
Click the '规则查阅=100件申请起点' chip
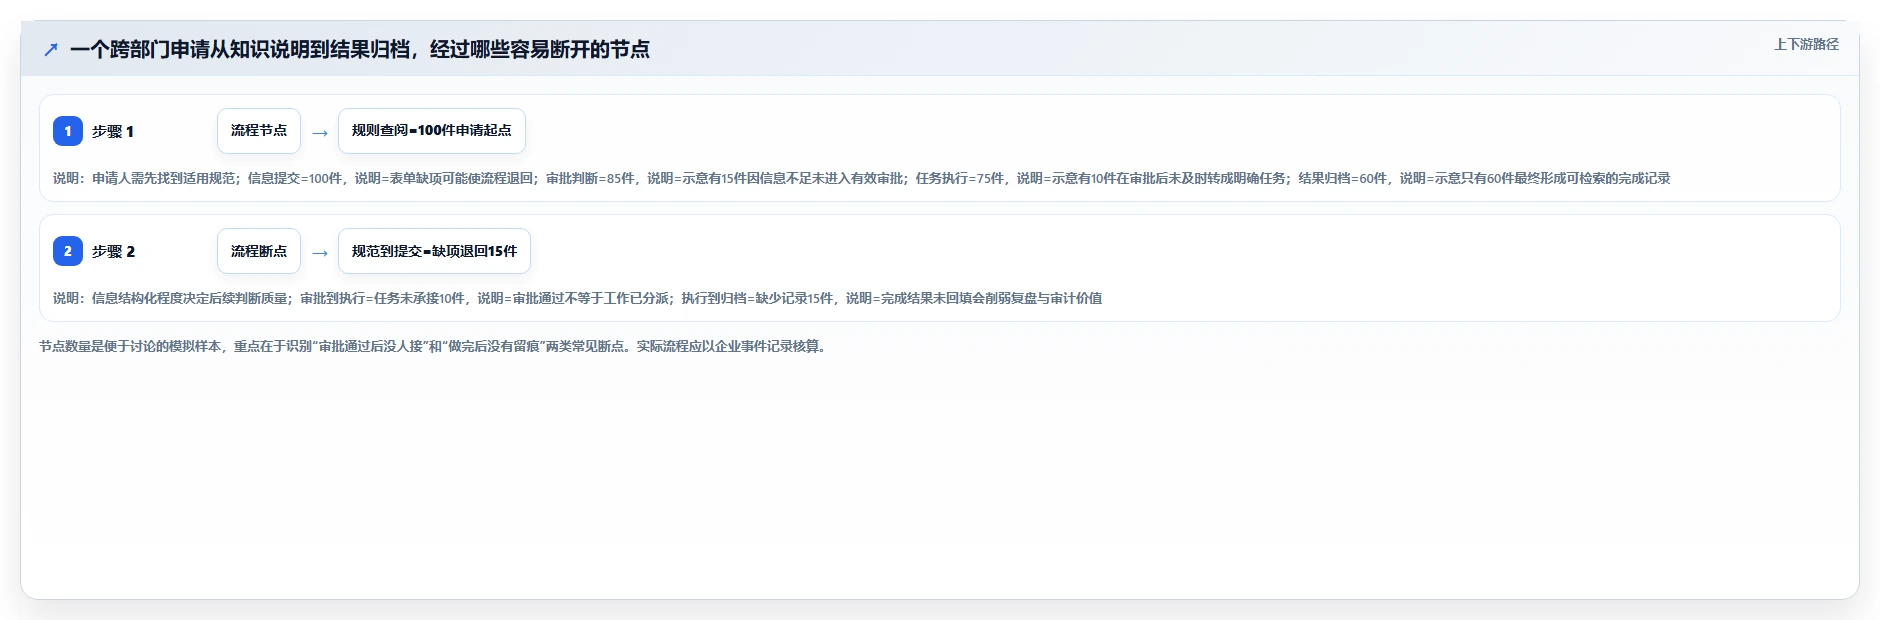click(432, 131)
